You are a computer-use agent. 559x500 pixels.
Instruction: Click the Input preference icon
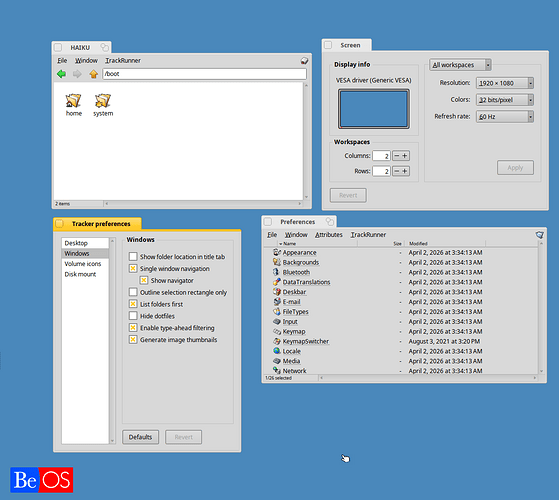pyautogui.click(x=277, y=321)
